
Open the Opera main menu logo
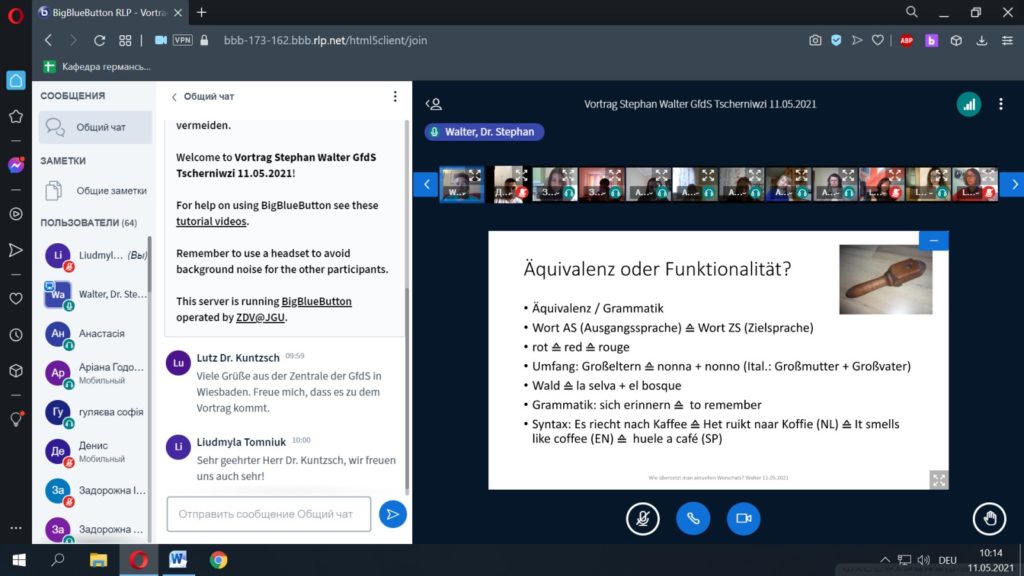(16, 15)
